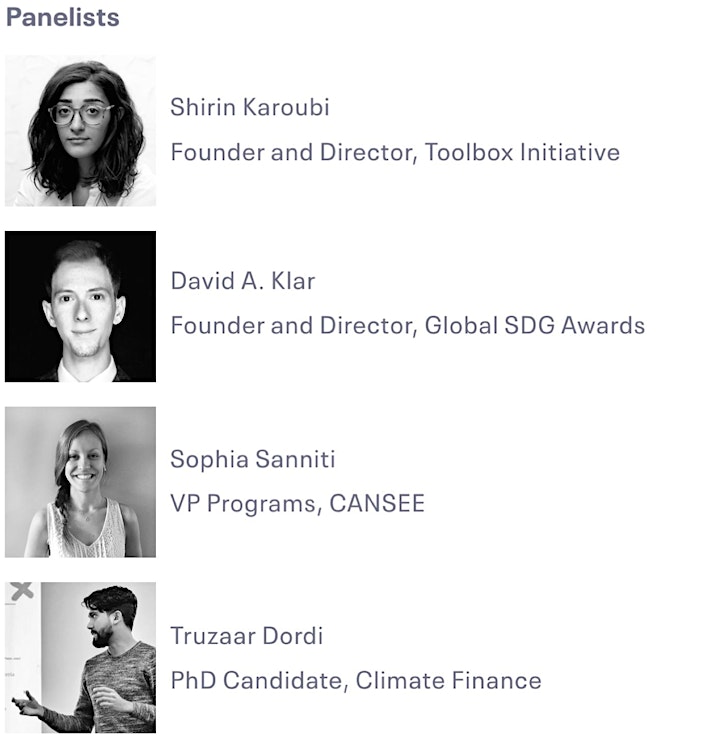The height and width of the screenshot is (737, 720).
Task: Click 'PhD Candidate, Climate Finance' text
Action: (356, 681)
